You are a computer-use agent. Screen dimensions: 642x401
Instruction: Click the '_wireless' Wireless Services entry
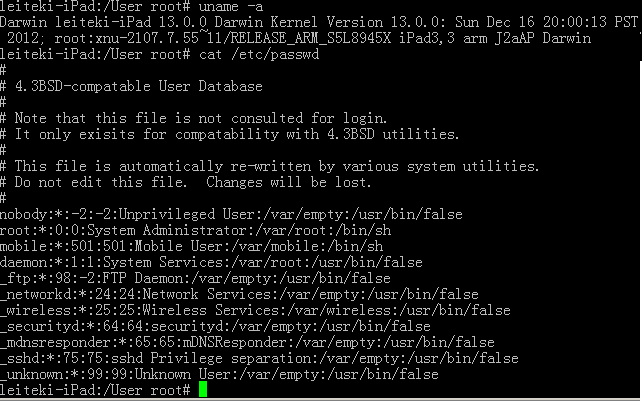coord(255,310)
